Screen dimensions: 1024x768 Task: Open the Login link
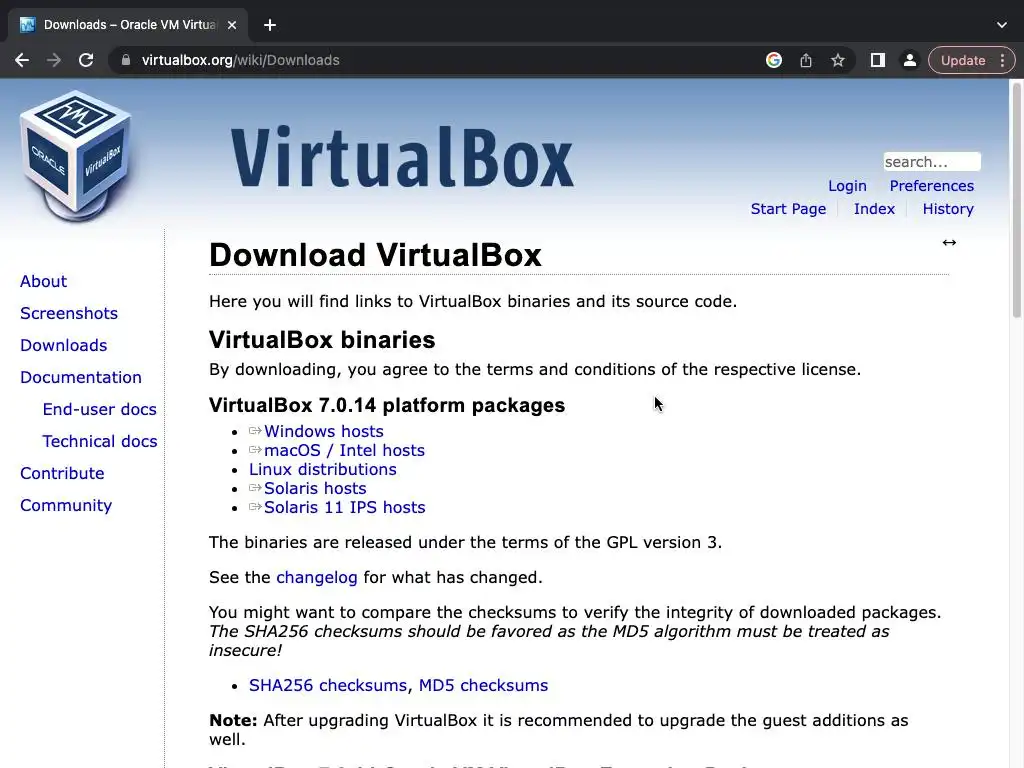847,186
